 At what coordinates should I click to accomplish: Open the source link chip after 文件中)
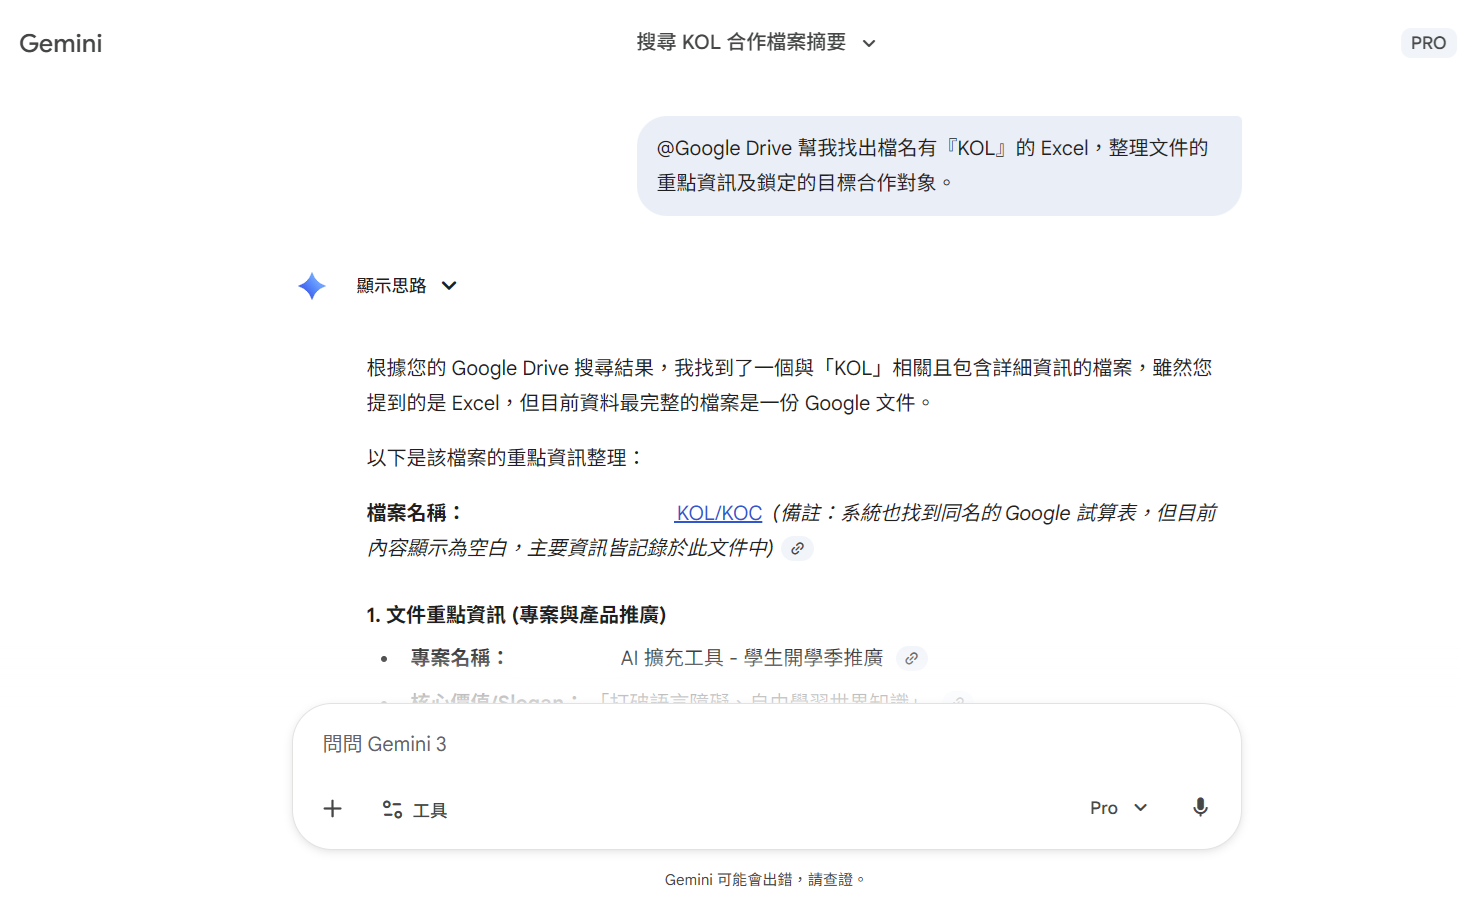(x=797, y=548)
